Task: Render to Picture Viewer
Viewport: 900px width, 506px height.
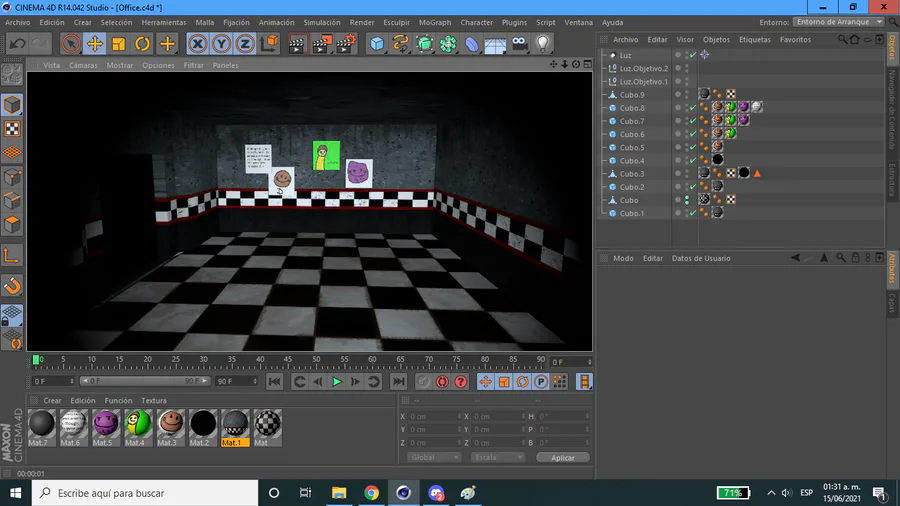Action: (321, 44)
